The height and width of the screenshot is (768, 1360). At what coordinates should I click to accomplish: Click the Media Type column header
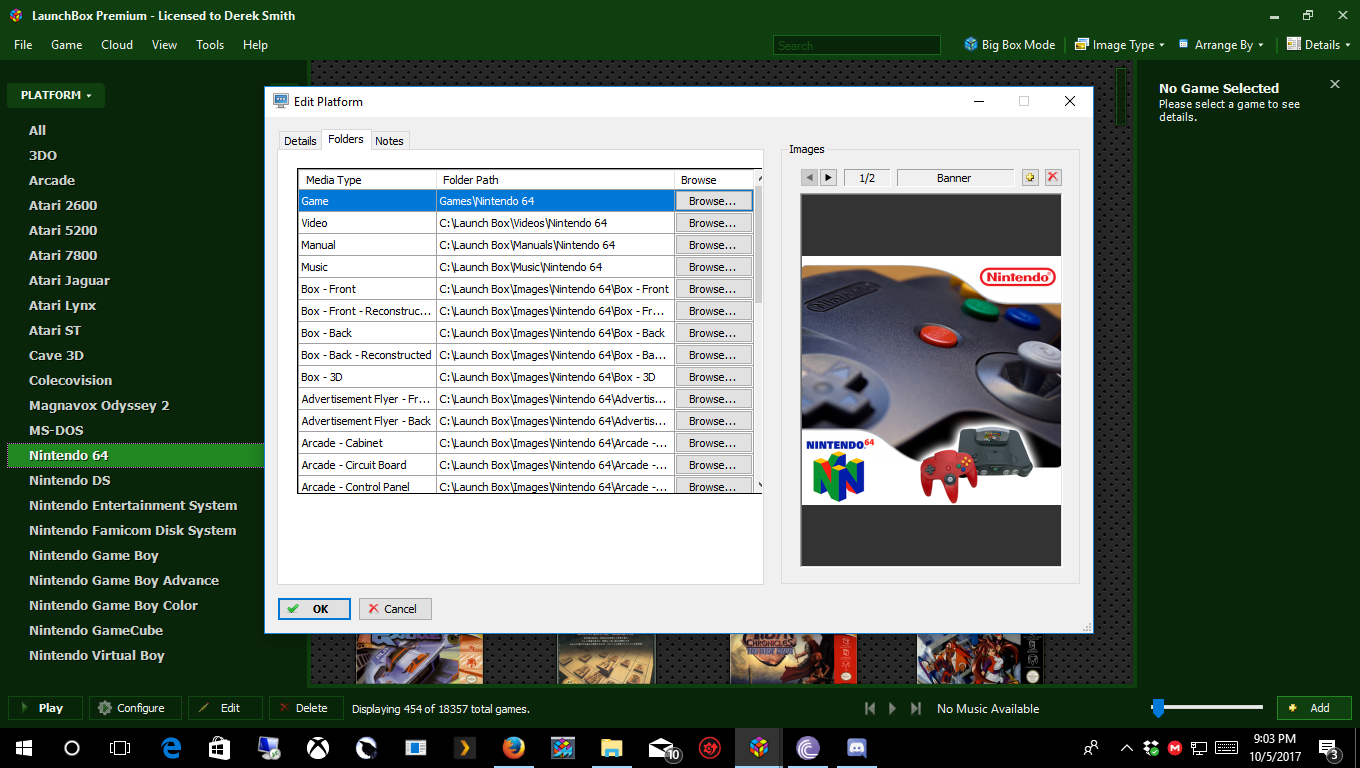pos(368,180)
